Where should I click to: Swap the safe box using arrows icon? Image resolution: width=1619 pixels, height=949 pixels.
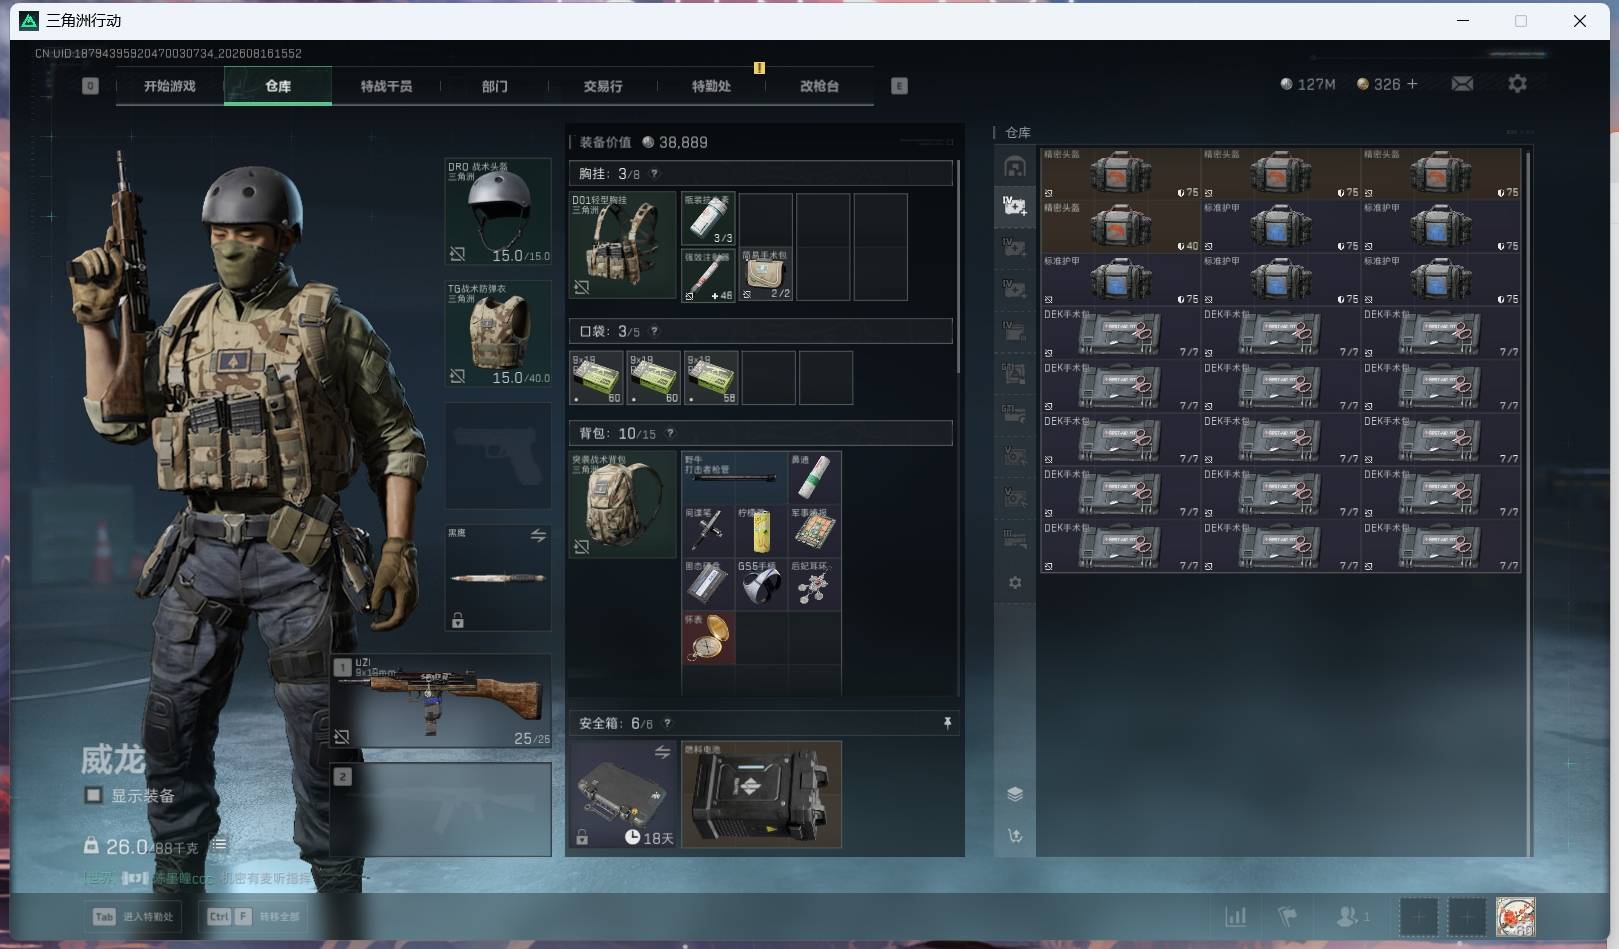(x=662, y=752)
